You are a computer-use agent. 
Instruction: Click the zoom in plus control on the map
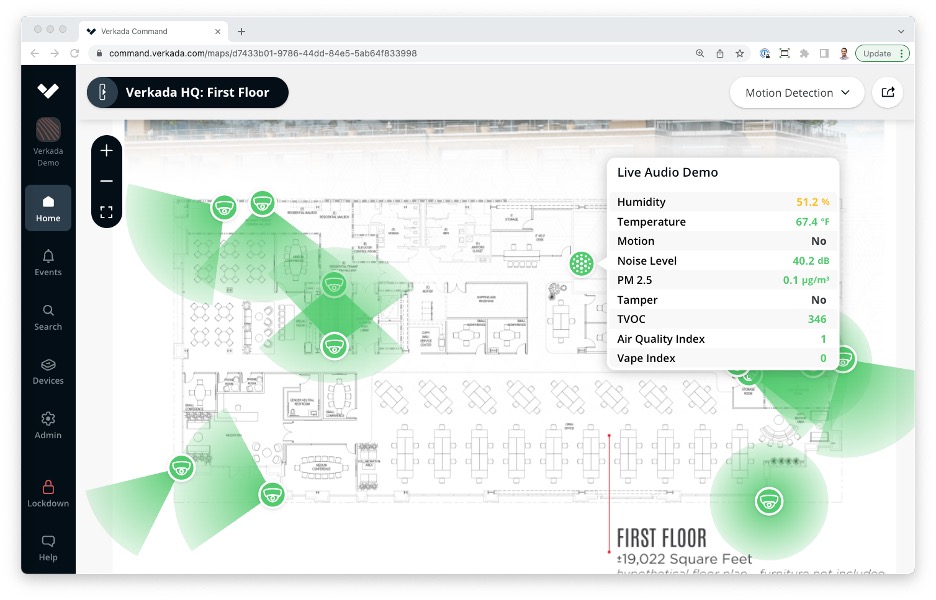pyautogui.click(x=106, y=150)
